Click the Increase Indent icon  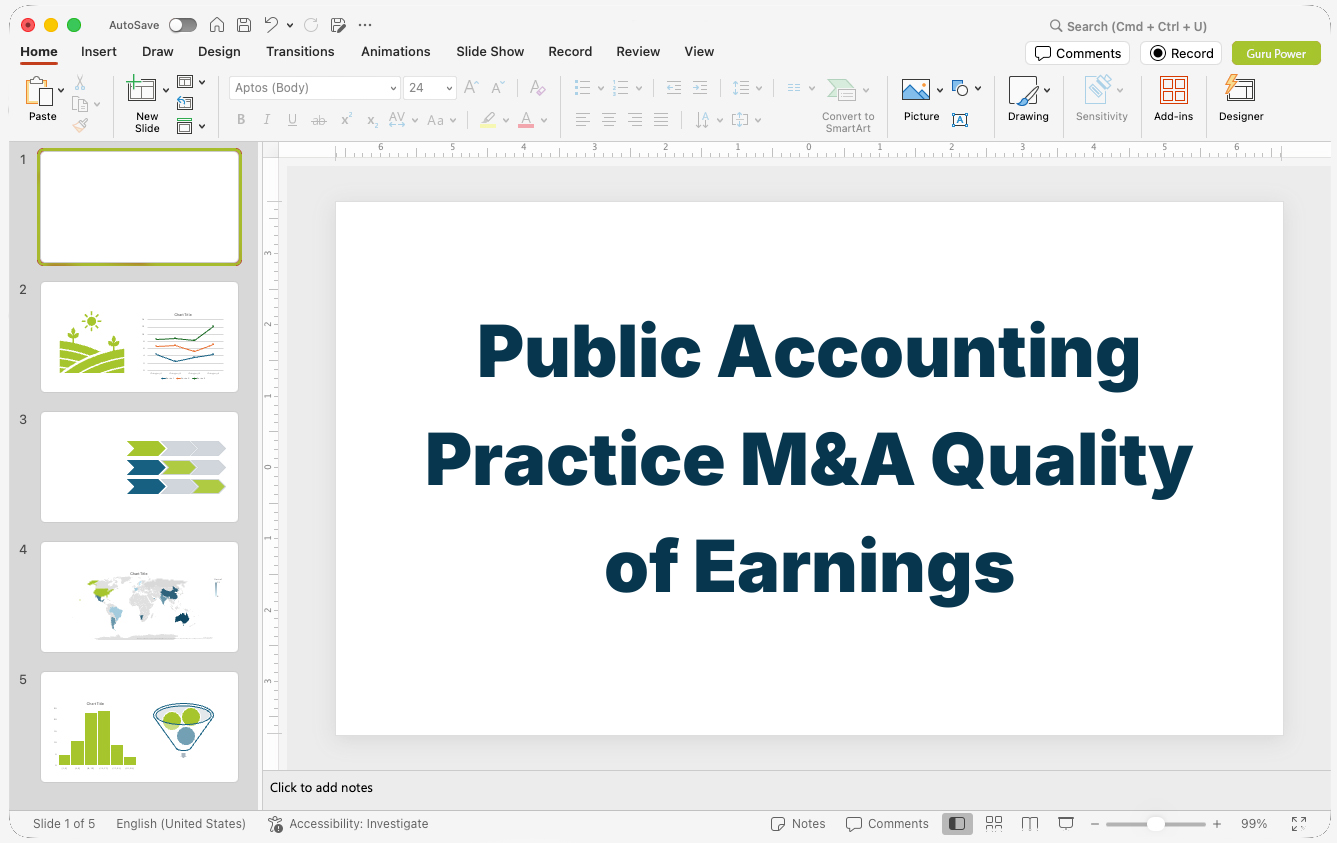[700, 88]
